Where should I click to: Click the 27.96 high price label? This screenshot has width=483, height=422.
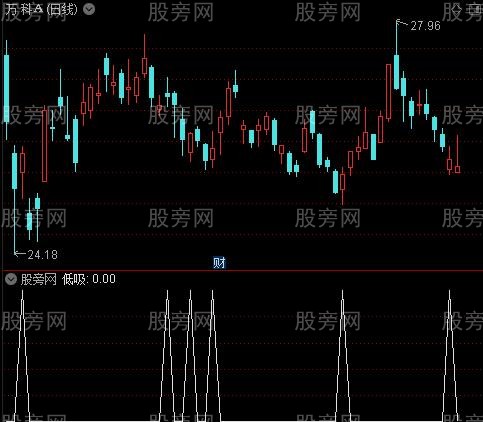(425, 26)
